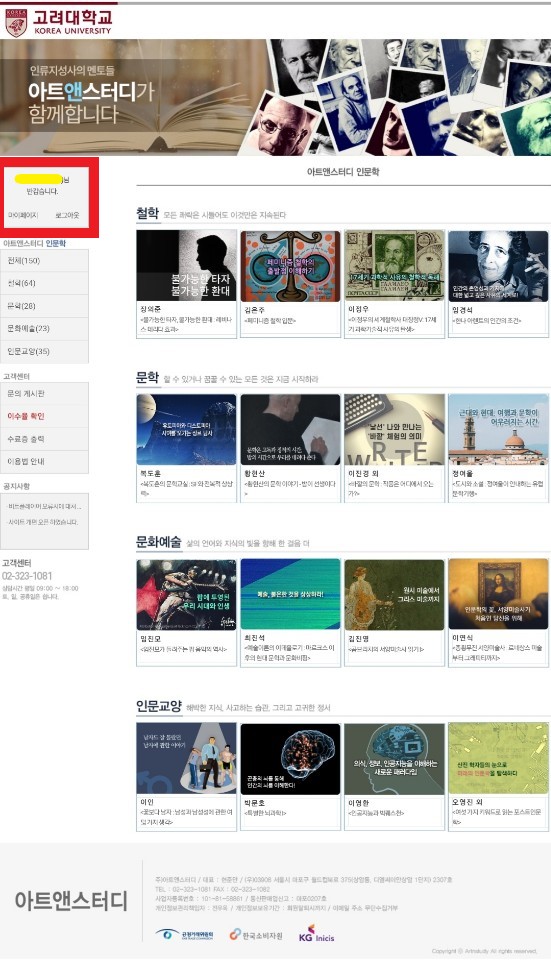This screenshot has height=960, width=551.
Task: Open the first notice in 공지사항
Action: [44, 507]
